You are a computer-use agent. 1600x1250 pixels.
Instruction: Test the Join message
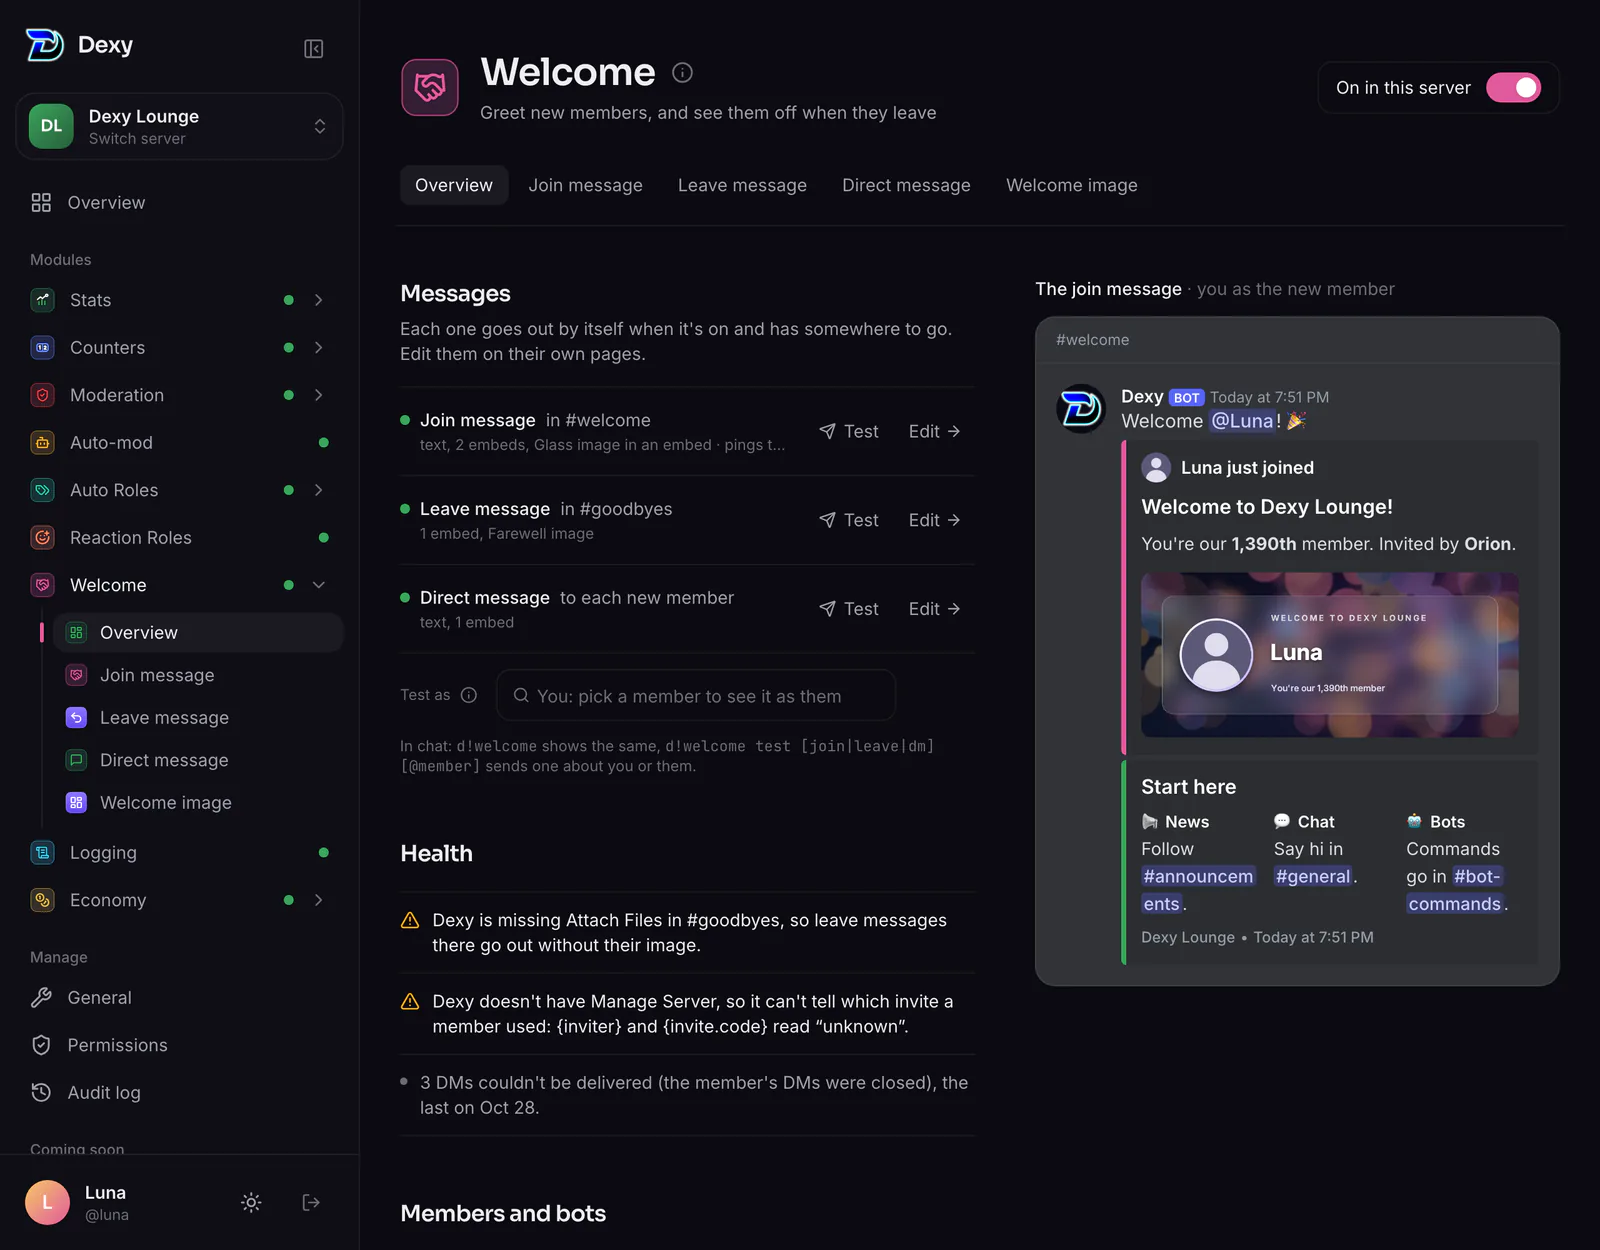[x=849, y=431]
